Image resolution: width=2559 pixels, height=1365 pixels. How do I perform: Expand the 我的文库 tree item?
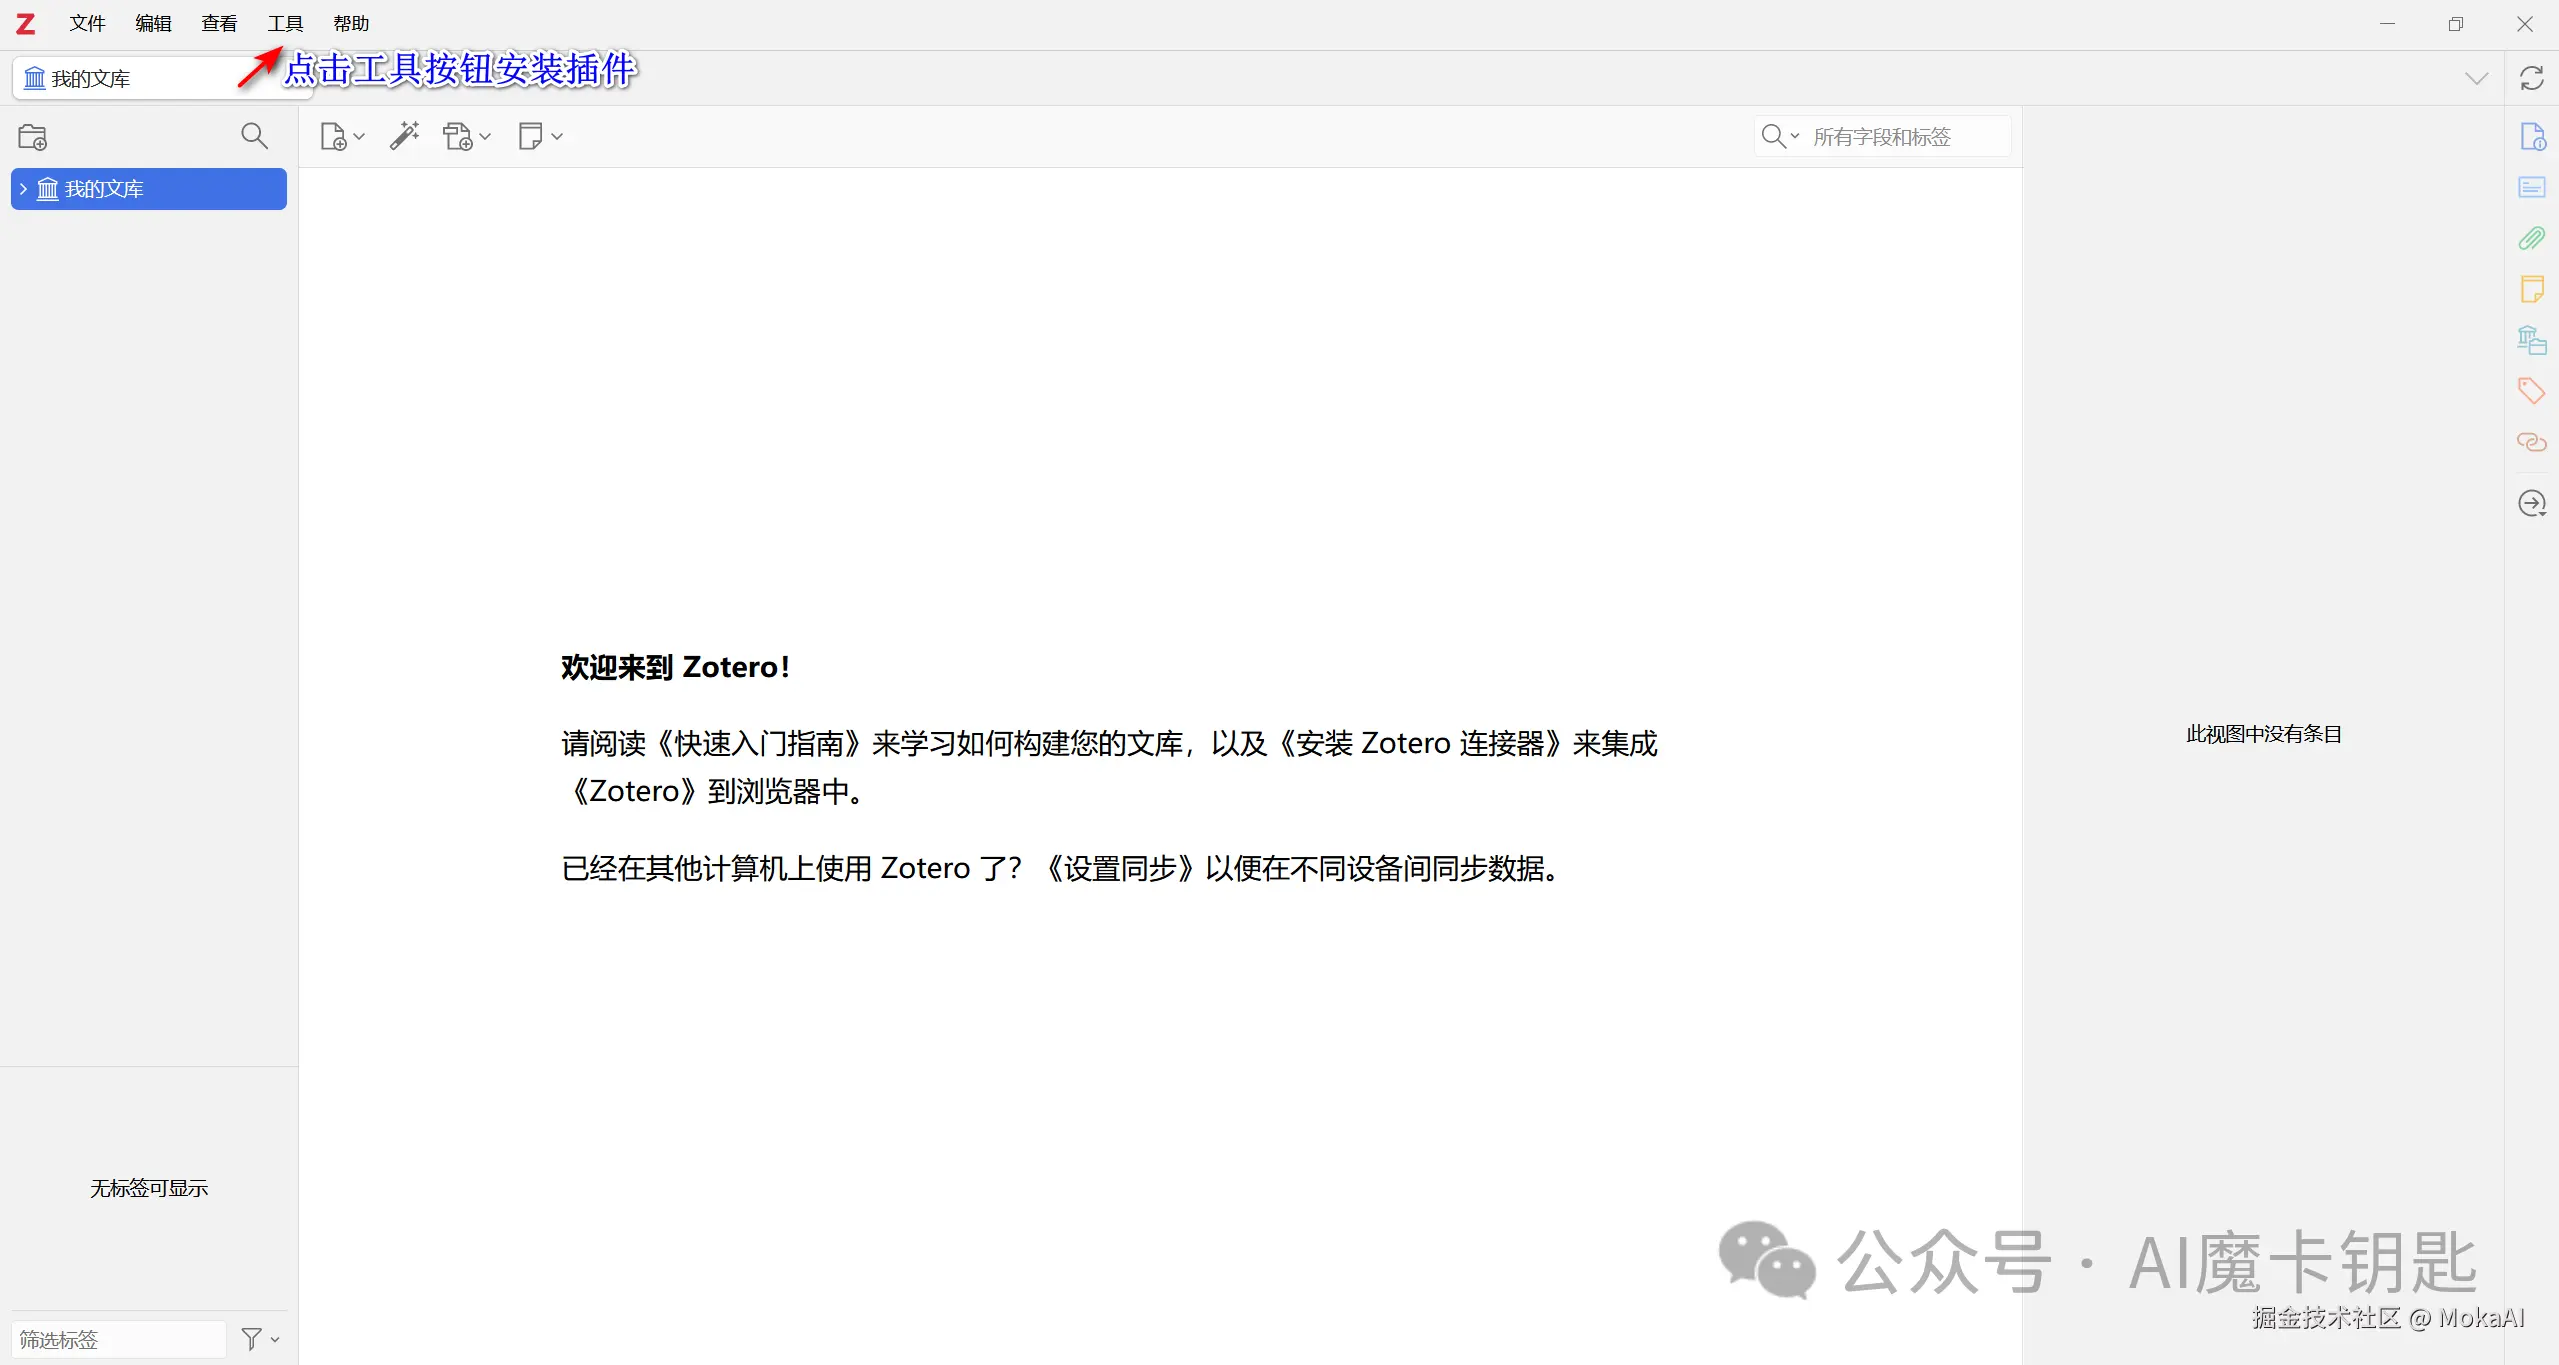pos(23,189)
